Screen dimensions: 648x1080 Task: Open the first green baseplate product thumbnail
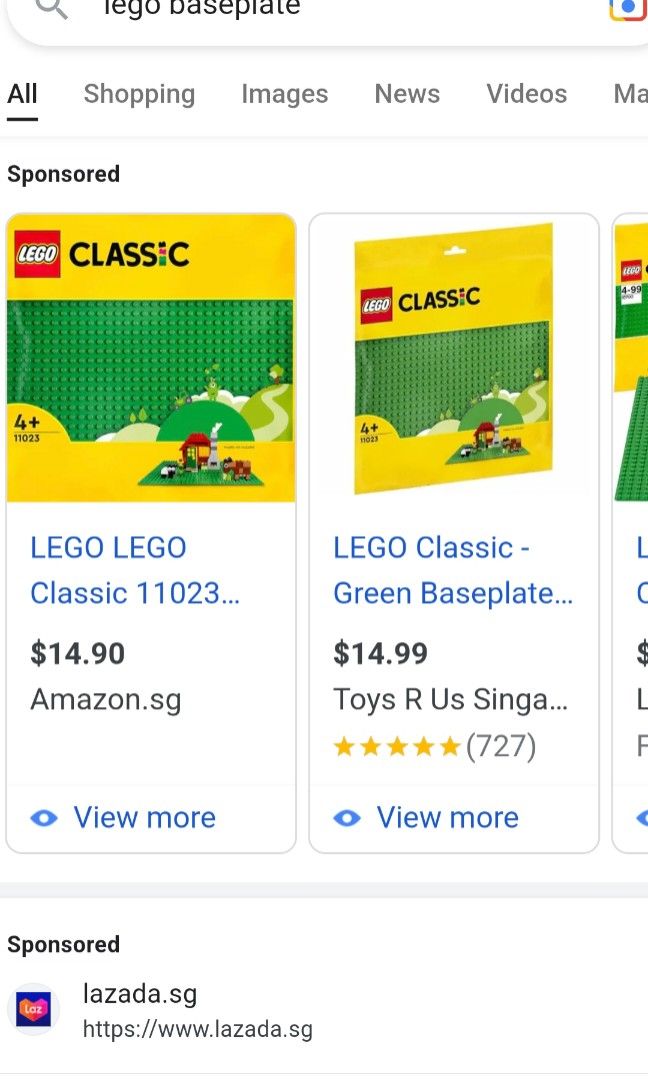click(150, 356)
